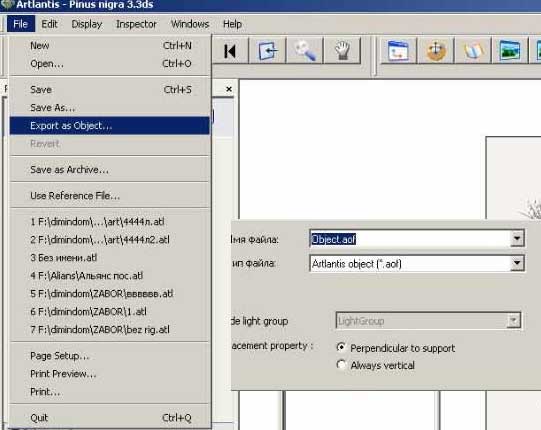Expand the LightGroup dropdown

(514, 321)
